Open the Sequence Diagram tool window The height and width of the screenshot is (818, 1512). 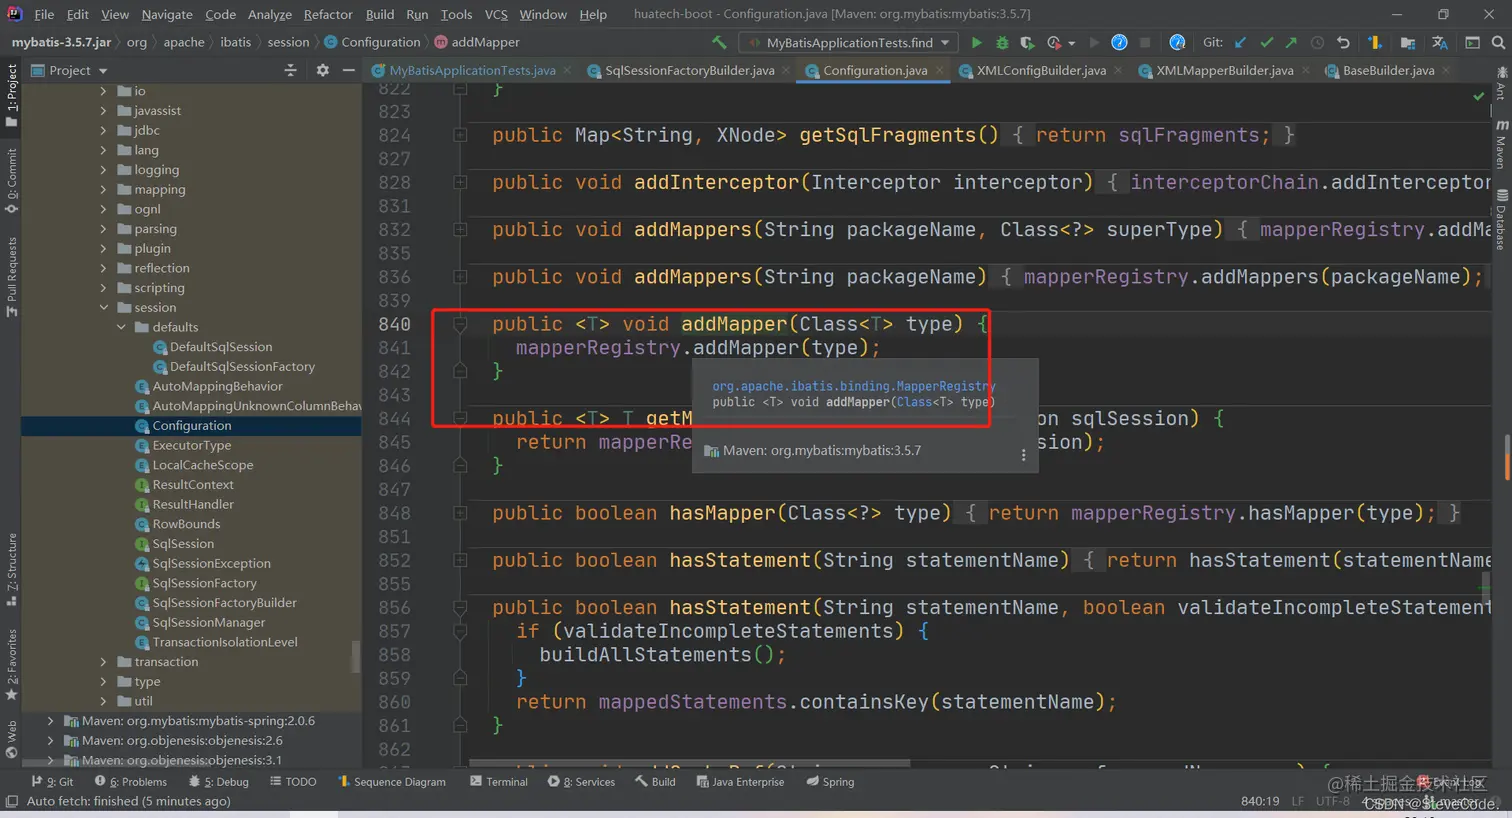(x=392, y=782)
